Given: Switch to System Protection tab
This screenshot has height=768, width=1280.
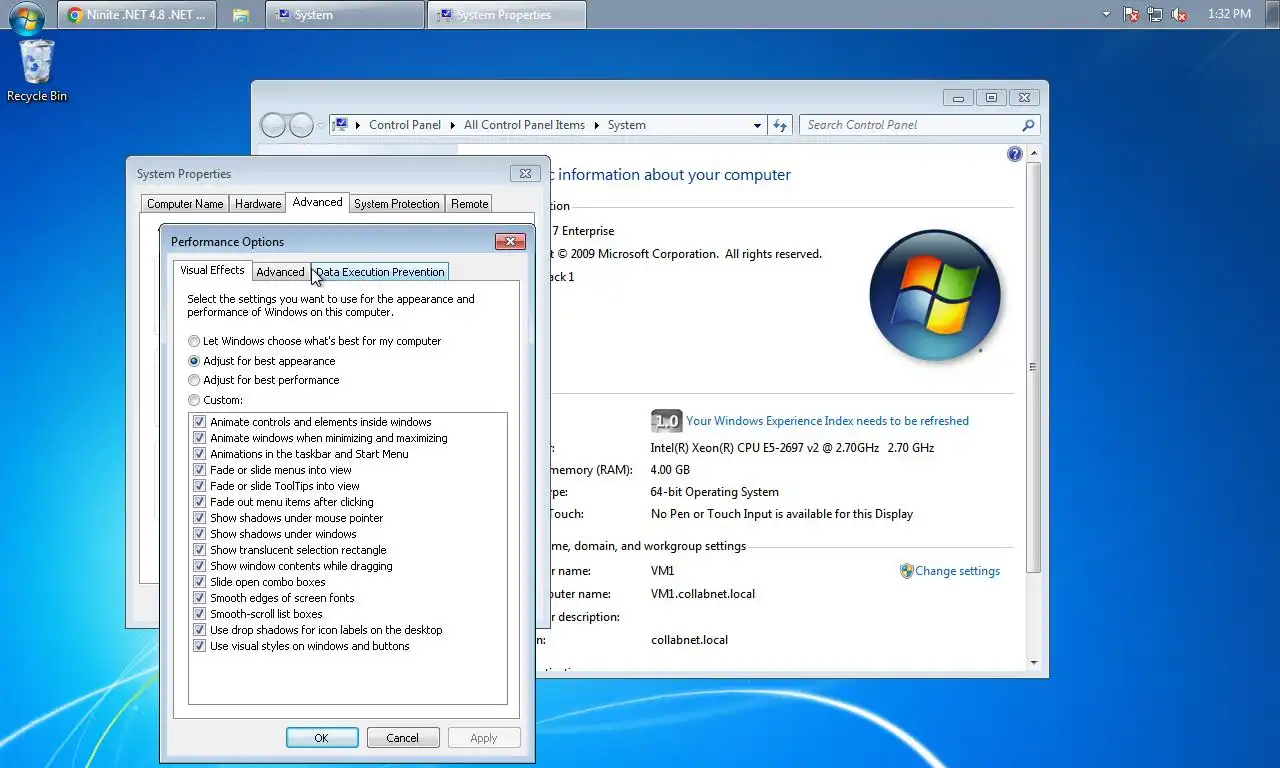Looking at the screenshot, I should click(x=397, y=203).
